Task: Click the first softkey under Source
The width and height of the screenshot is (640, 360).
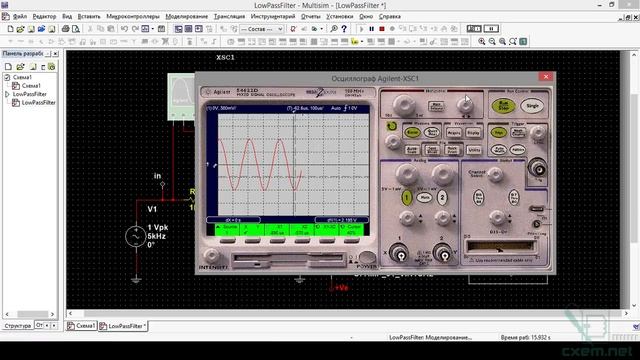Action: pos(227,241)
